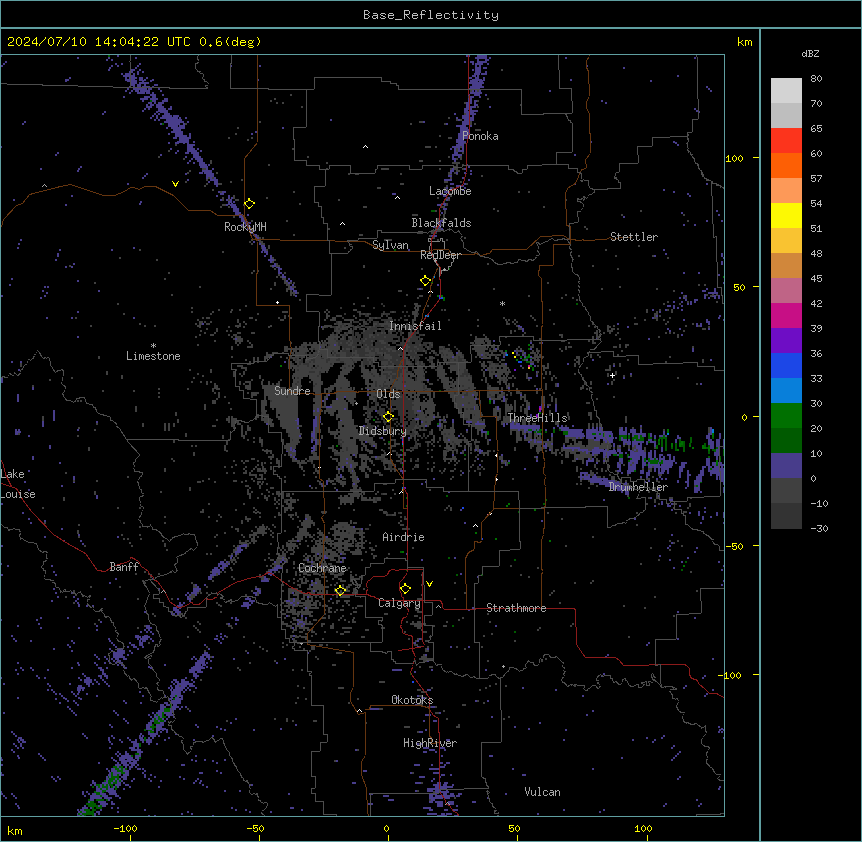Screen dimensions: 862x842
Task: Click the Drumheller label
Action: coord(638,487)
